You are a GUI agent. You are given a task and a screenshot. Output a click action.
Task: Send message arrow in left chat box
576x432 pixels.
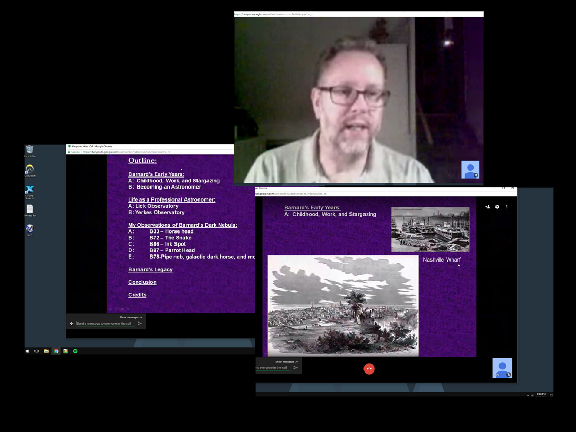[140, 324]
